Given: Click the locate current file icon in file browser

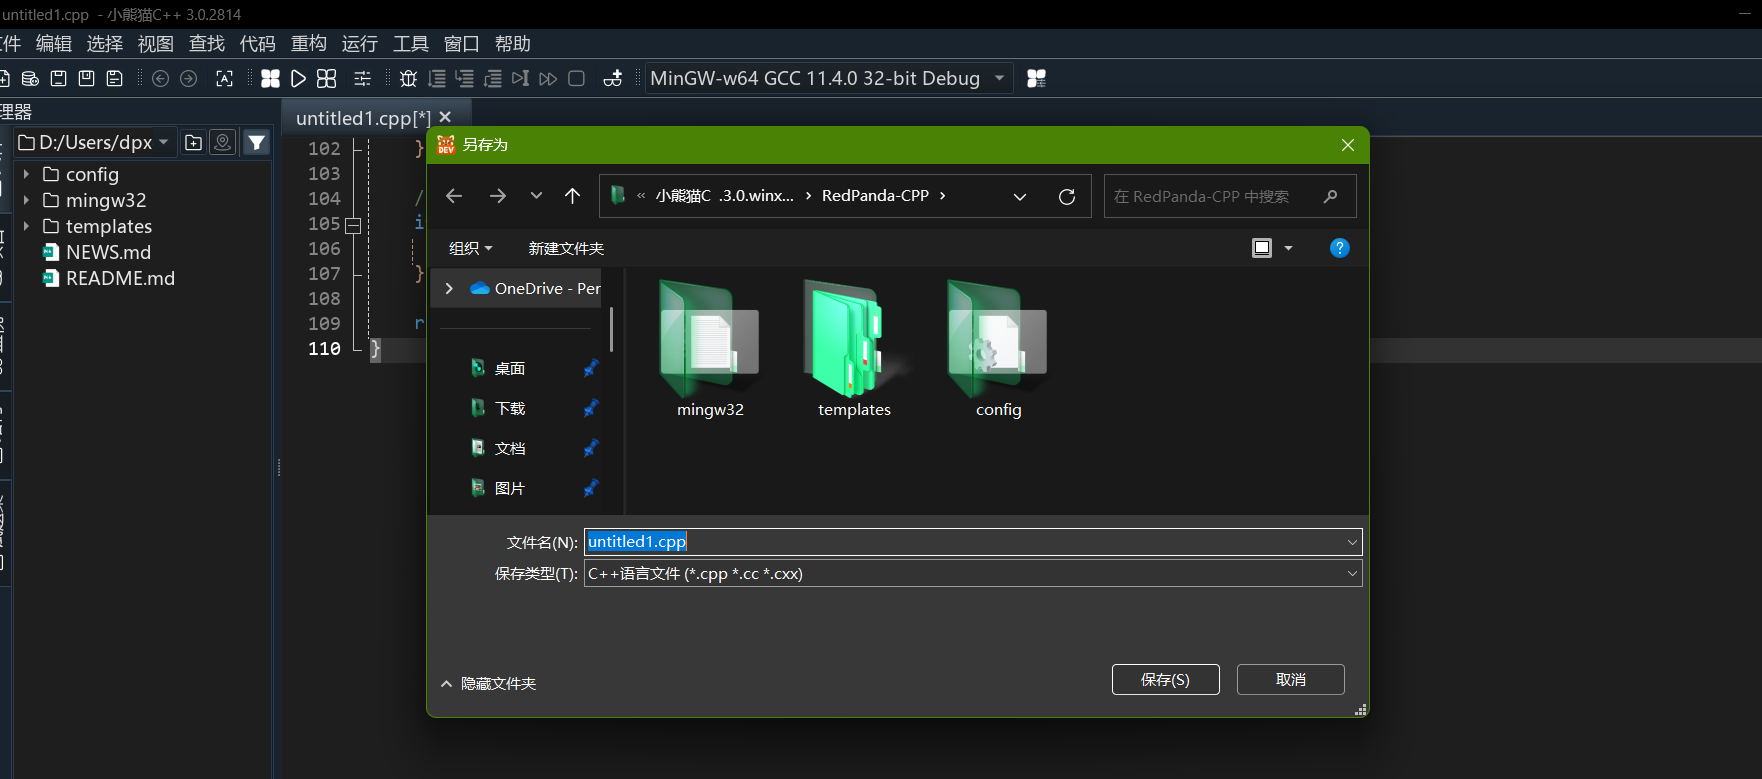Looking at the screenshot, I should point(223,143).
